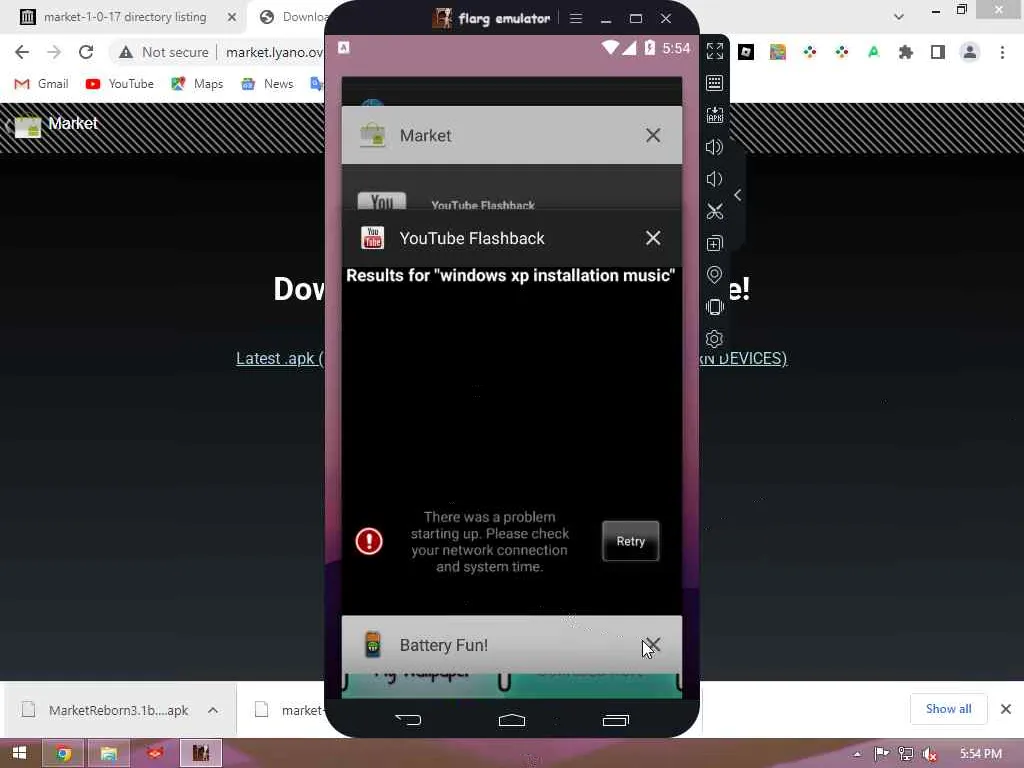The width and height of the screenshot is (1024, 768).
Task: Open News bookmark
Action: click(x=267, y=84)
